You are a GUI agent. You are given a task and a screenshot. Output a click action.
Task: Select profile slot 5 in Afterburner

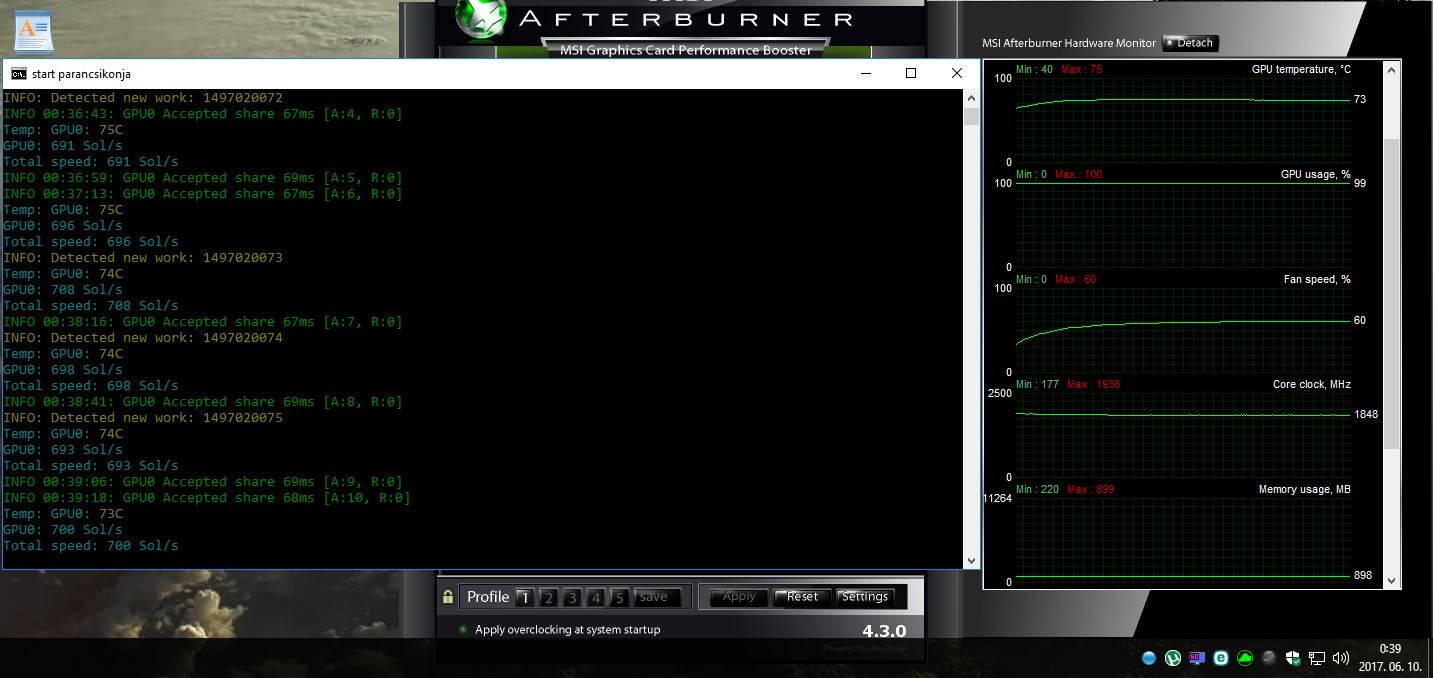(x=620, y=598)
